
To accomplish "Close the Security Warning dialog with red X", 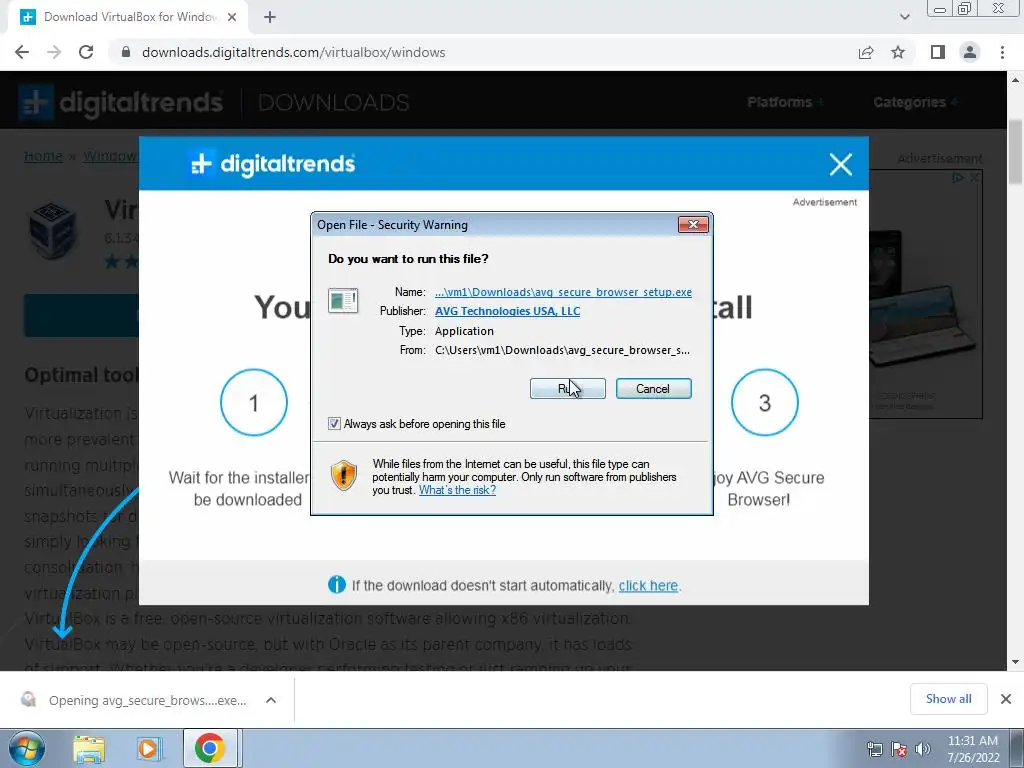I will [x=693, y=225].
